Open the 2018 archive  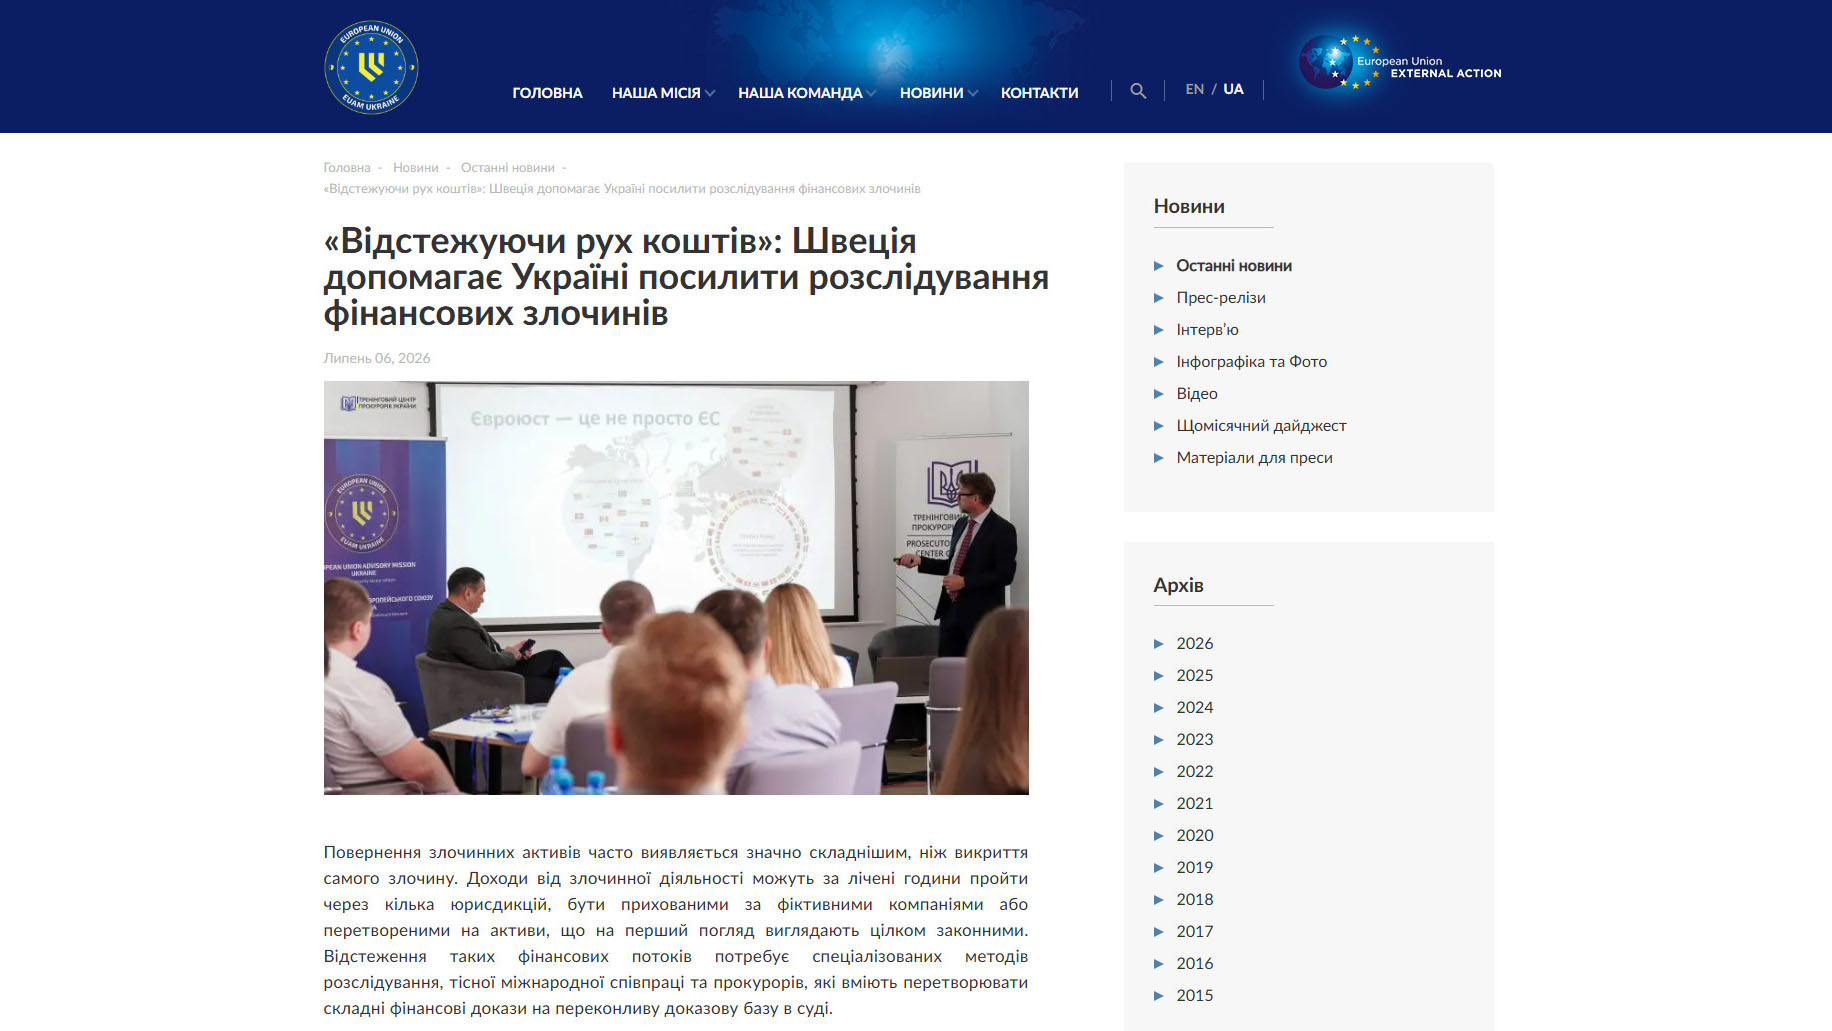tap(1195, 900)
